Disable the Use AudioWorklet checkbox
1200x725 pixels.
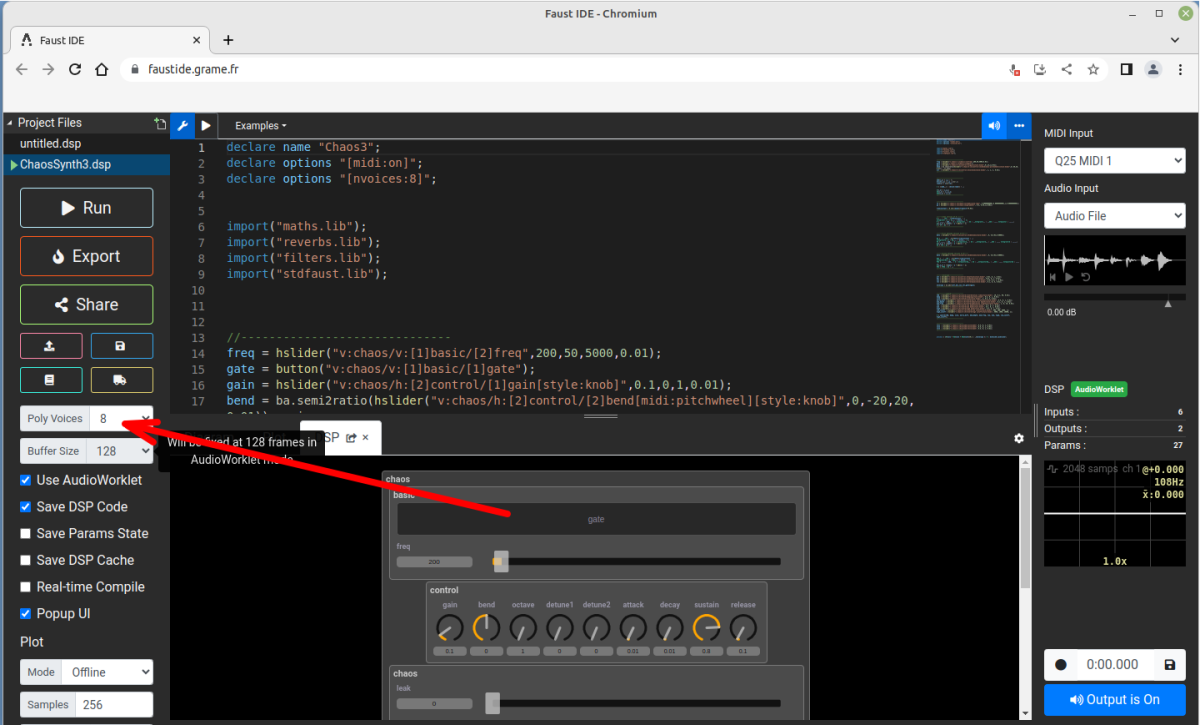[26, 480]
